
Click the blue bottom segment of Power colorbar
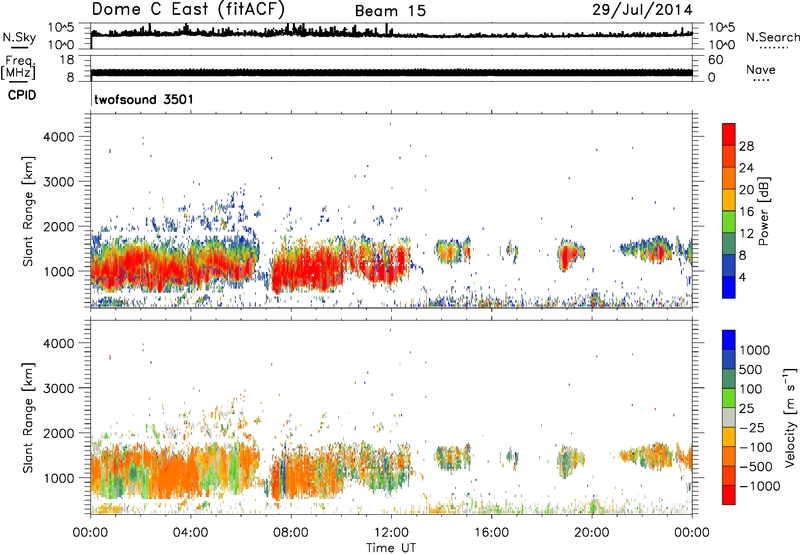(729, 287)
